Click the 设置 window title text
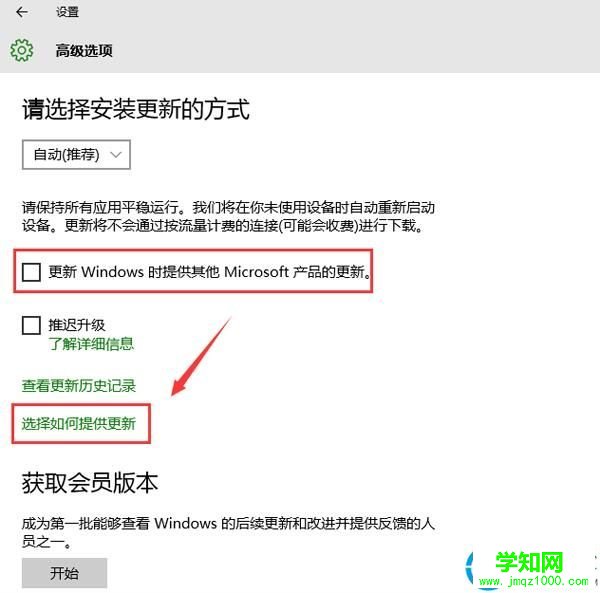This screenshot has width=600, height=593. point(67,12)
